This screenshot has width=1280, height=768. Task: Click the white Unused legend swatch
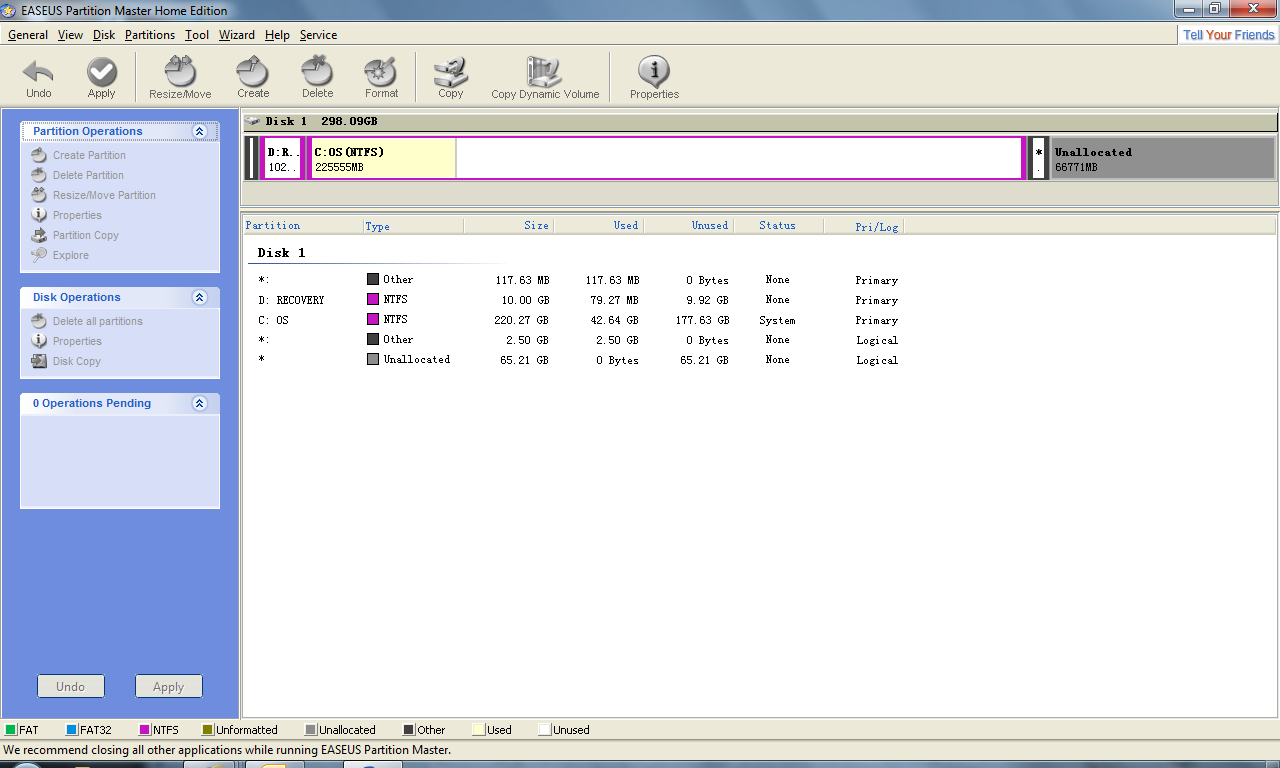(544, 730)
